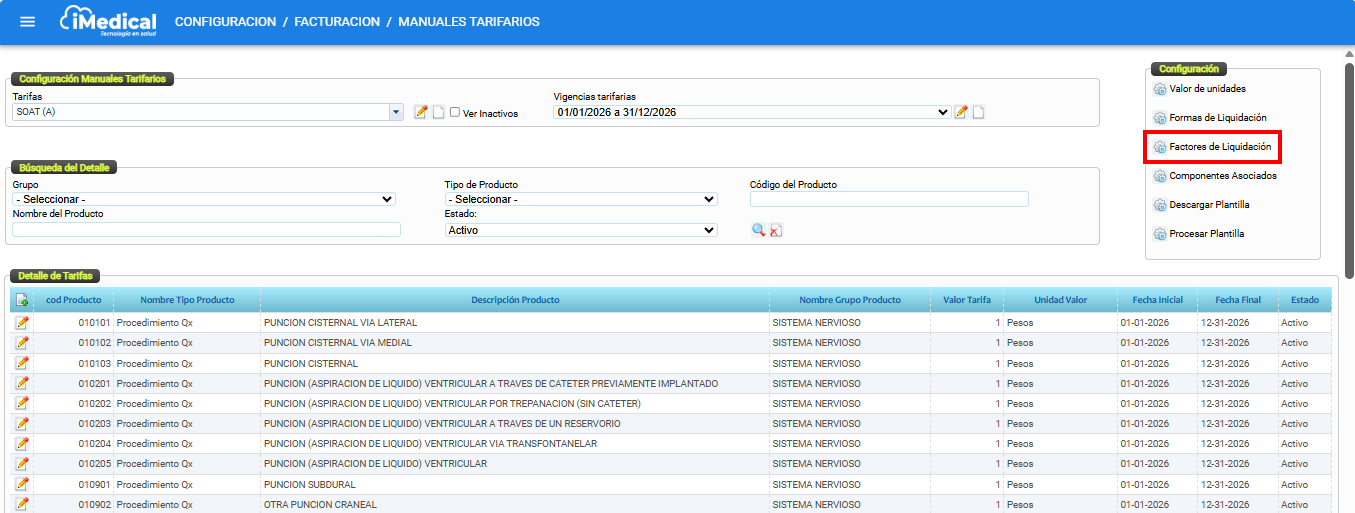Screen dimensions: 1355x513
Task: Enable the Ver Inactivos checkbox
Action: [x=455, y=112]
